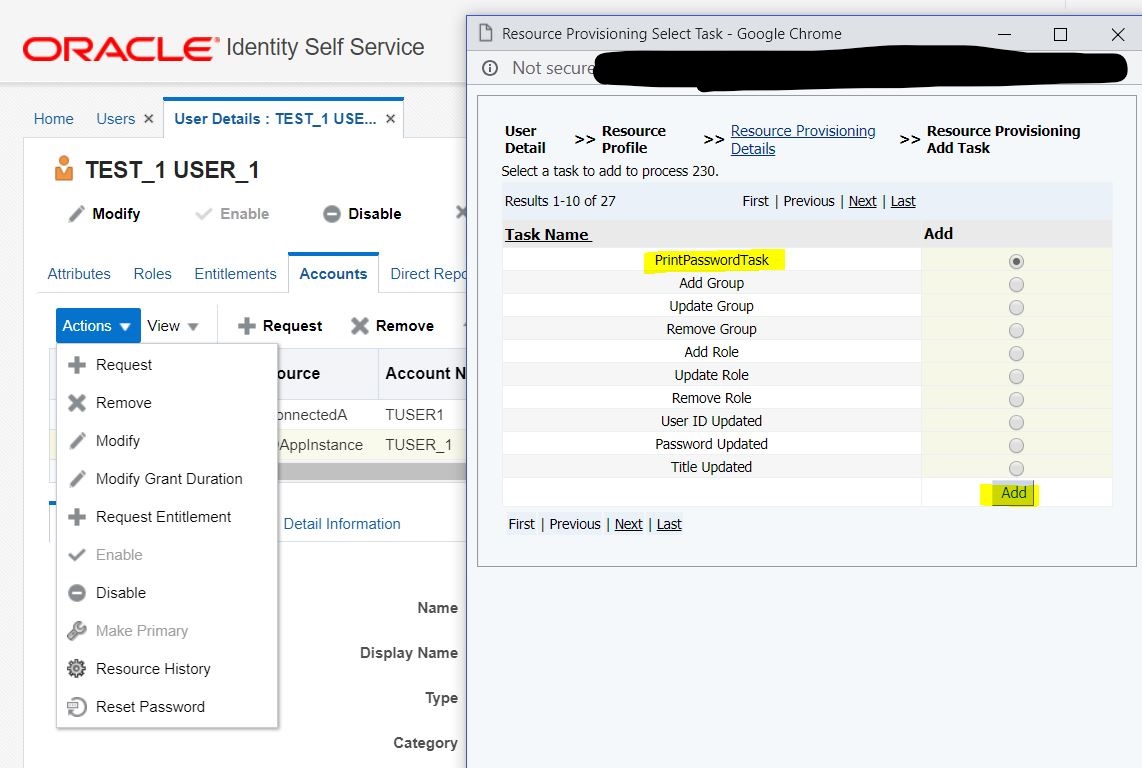Select the Modify pencil icon
This screenshot has width=1142, height=768.
coord(75,213)
